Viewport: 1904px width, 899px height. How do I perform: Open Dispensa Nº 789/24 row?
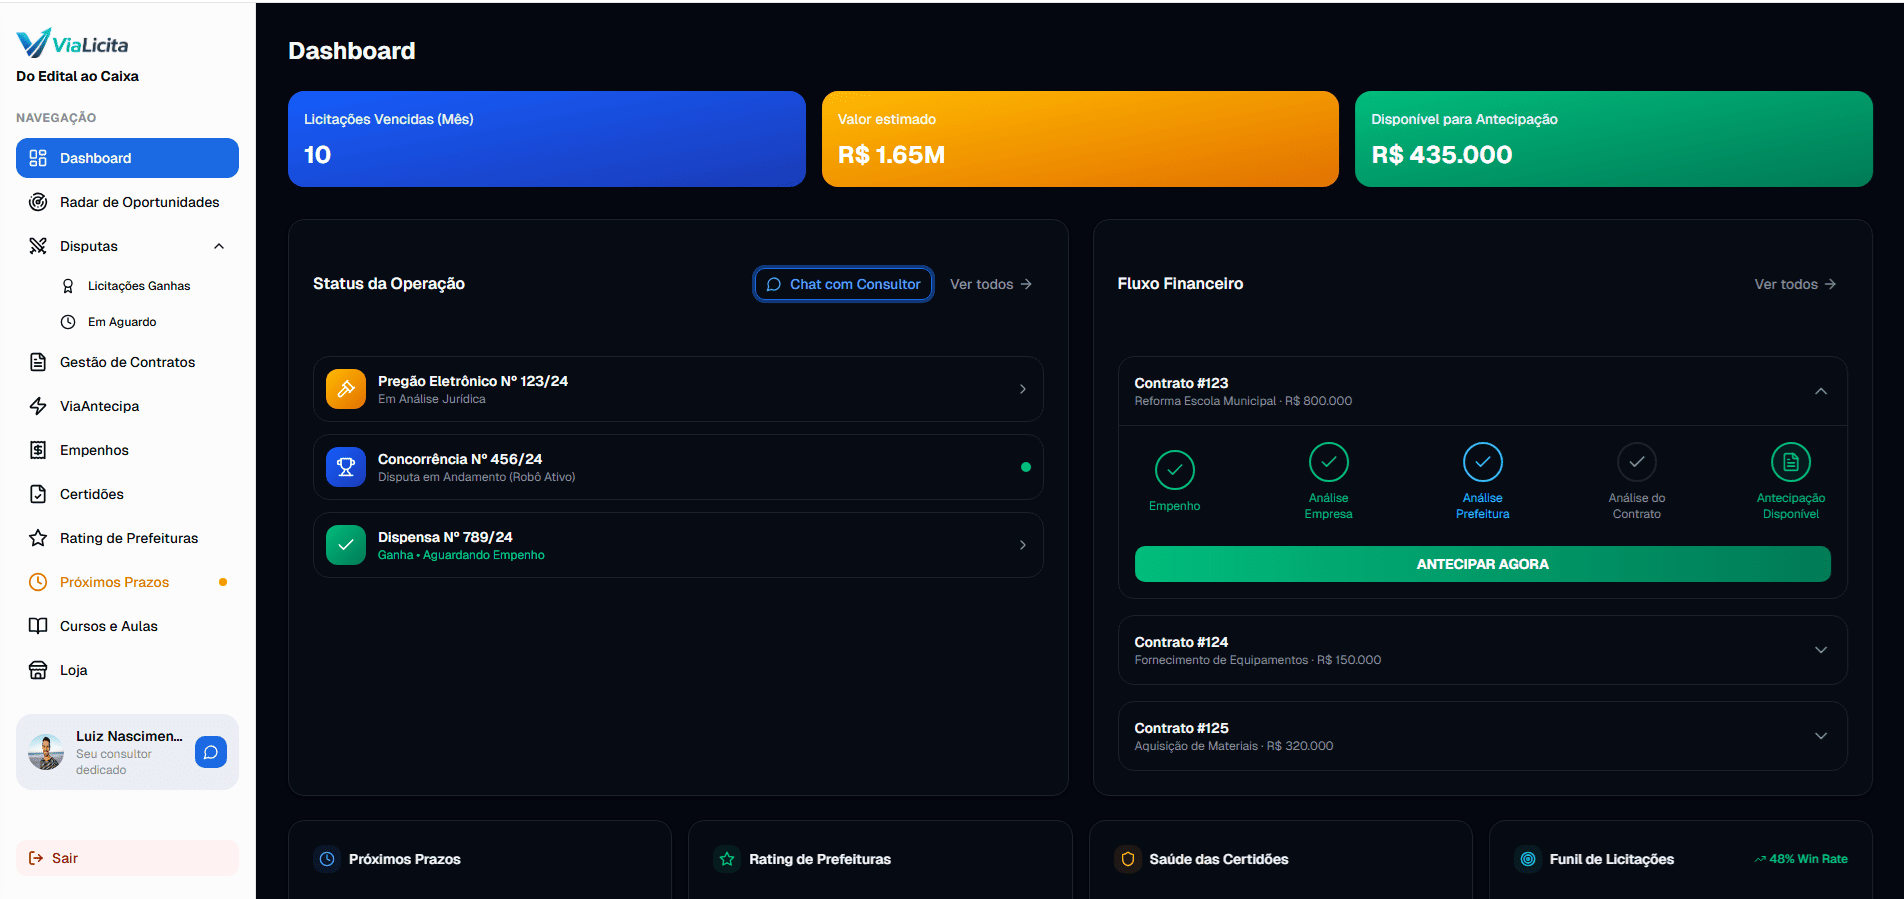coord(678,545)
